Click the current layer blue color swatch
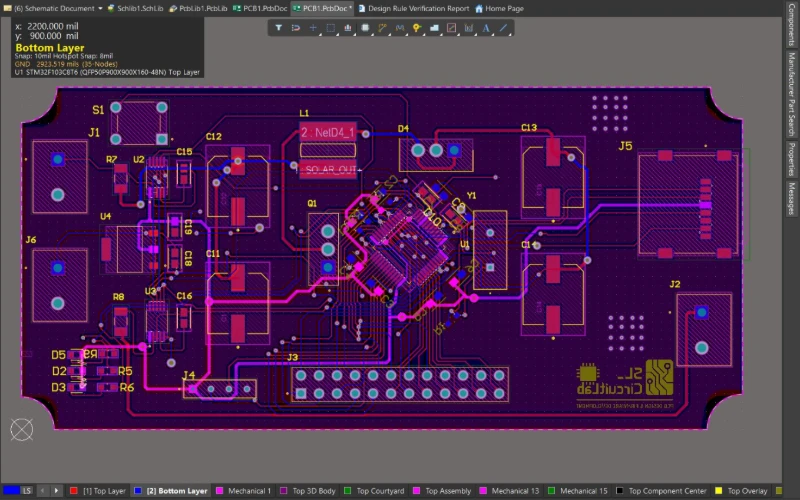The width and height of the screenshot is (800, 500). pos(11,491)
